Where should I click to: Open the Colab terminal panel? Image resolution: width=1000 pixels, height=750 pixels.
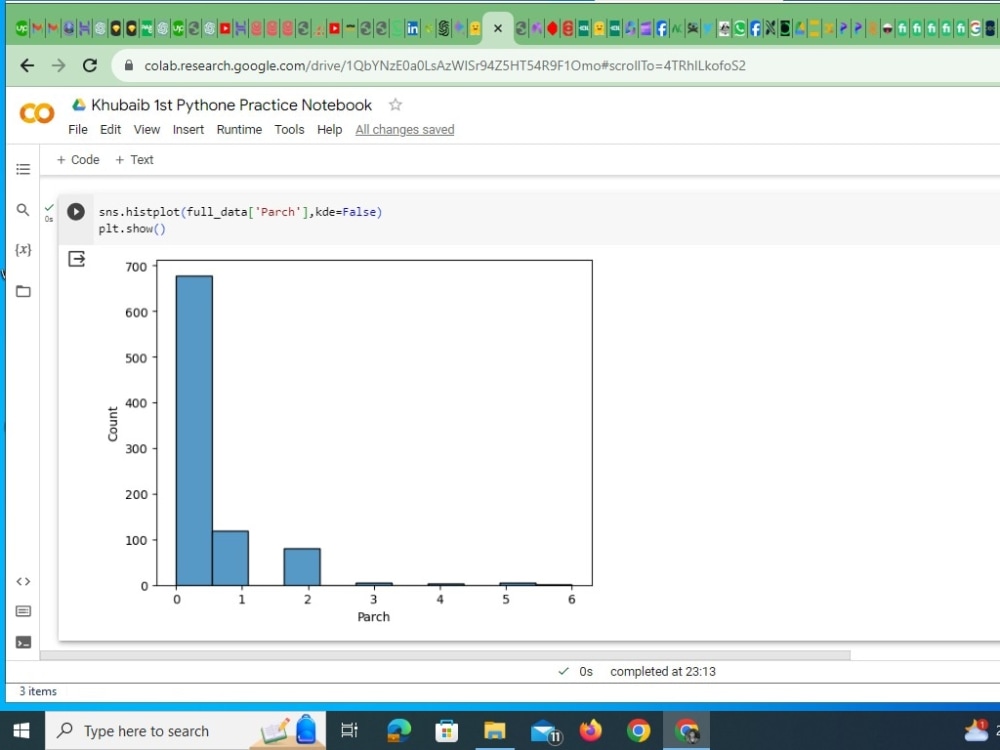coord(23,642)
